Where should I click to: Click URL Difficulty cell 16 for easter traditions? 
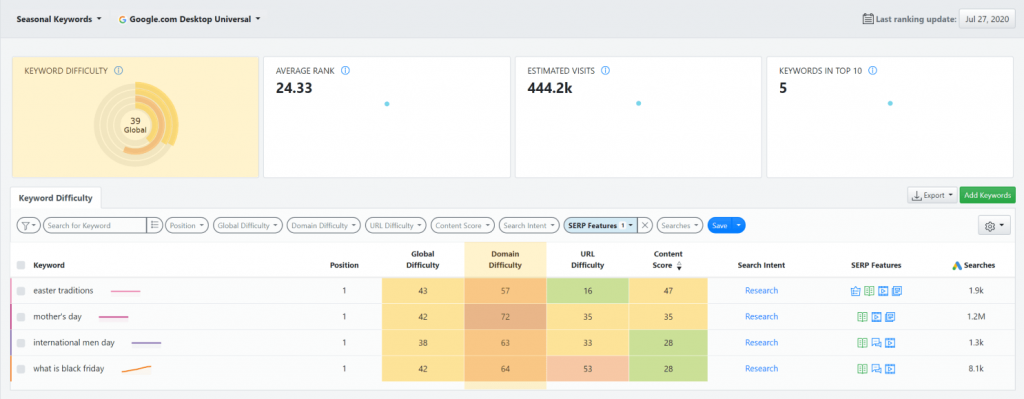pos(587,291)
